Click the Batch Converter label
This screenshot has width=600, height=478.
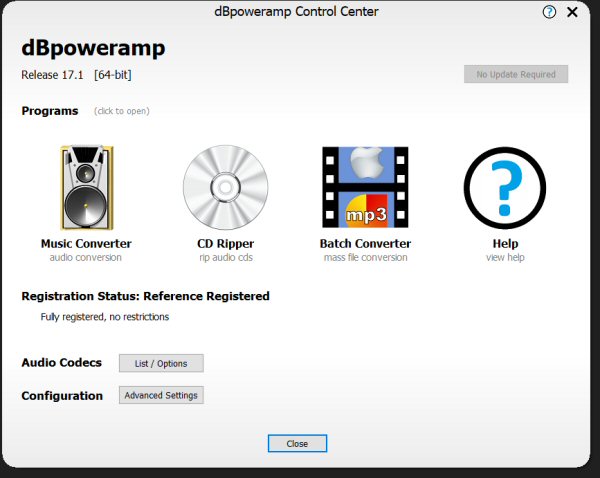(x=365, y=243)
